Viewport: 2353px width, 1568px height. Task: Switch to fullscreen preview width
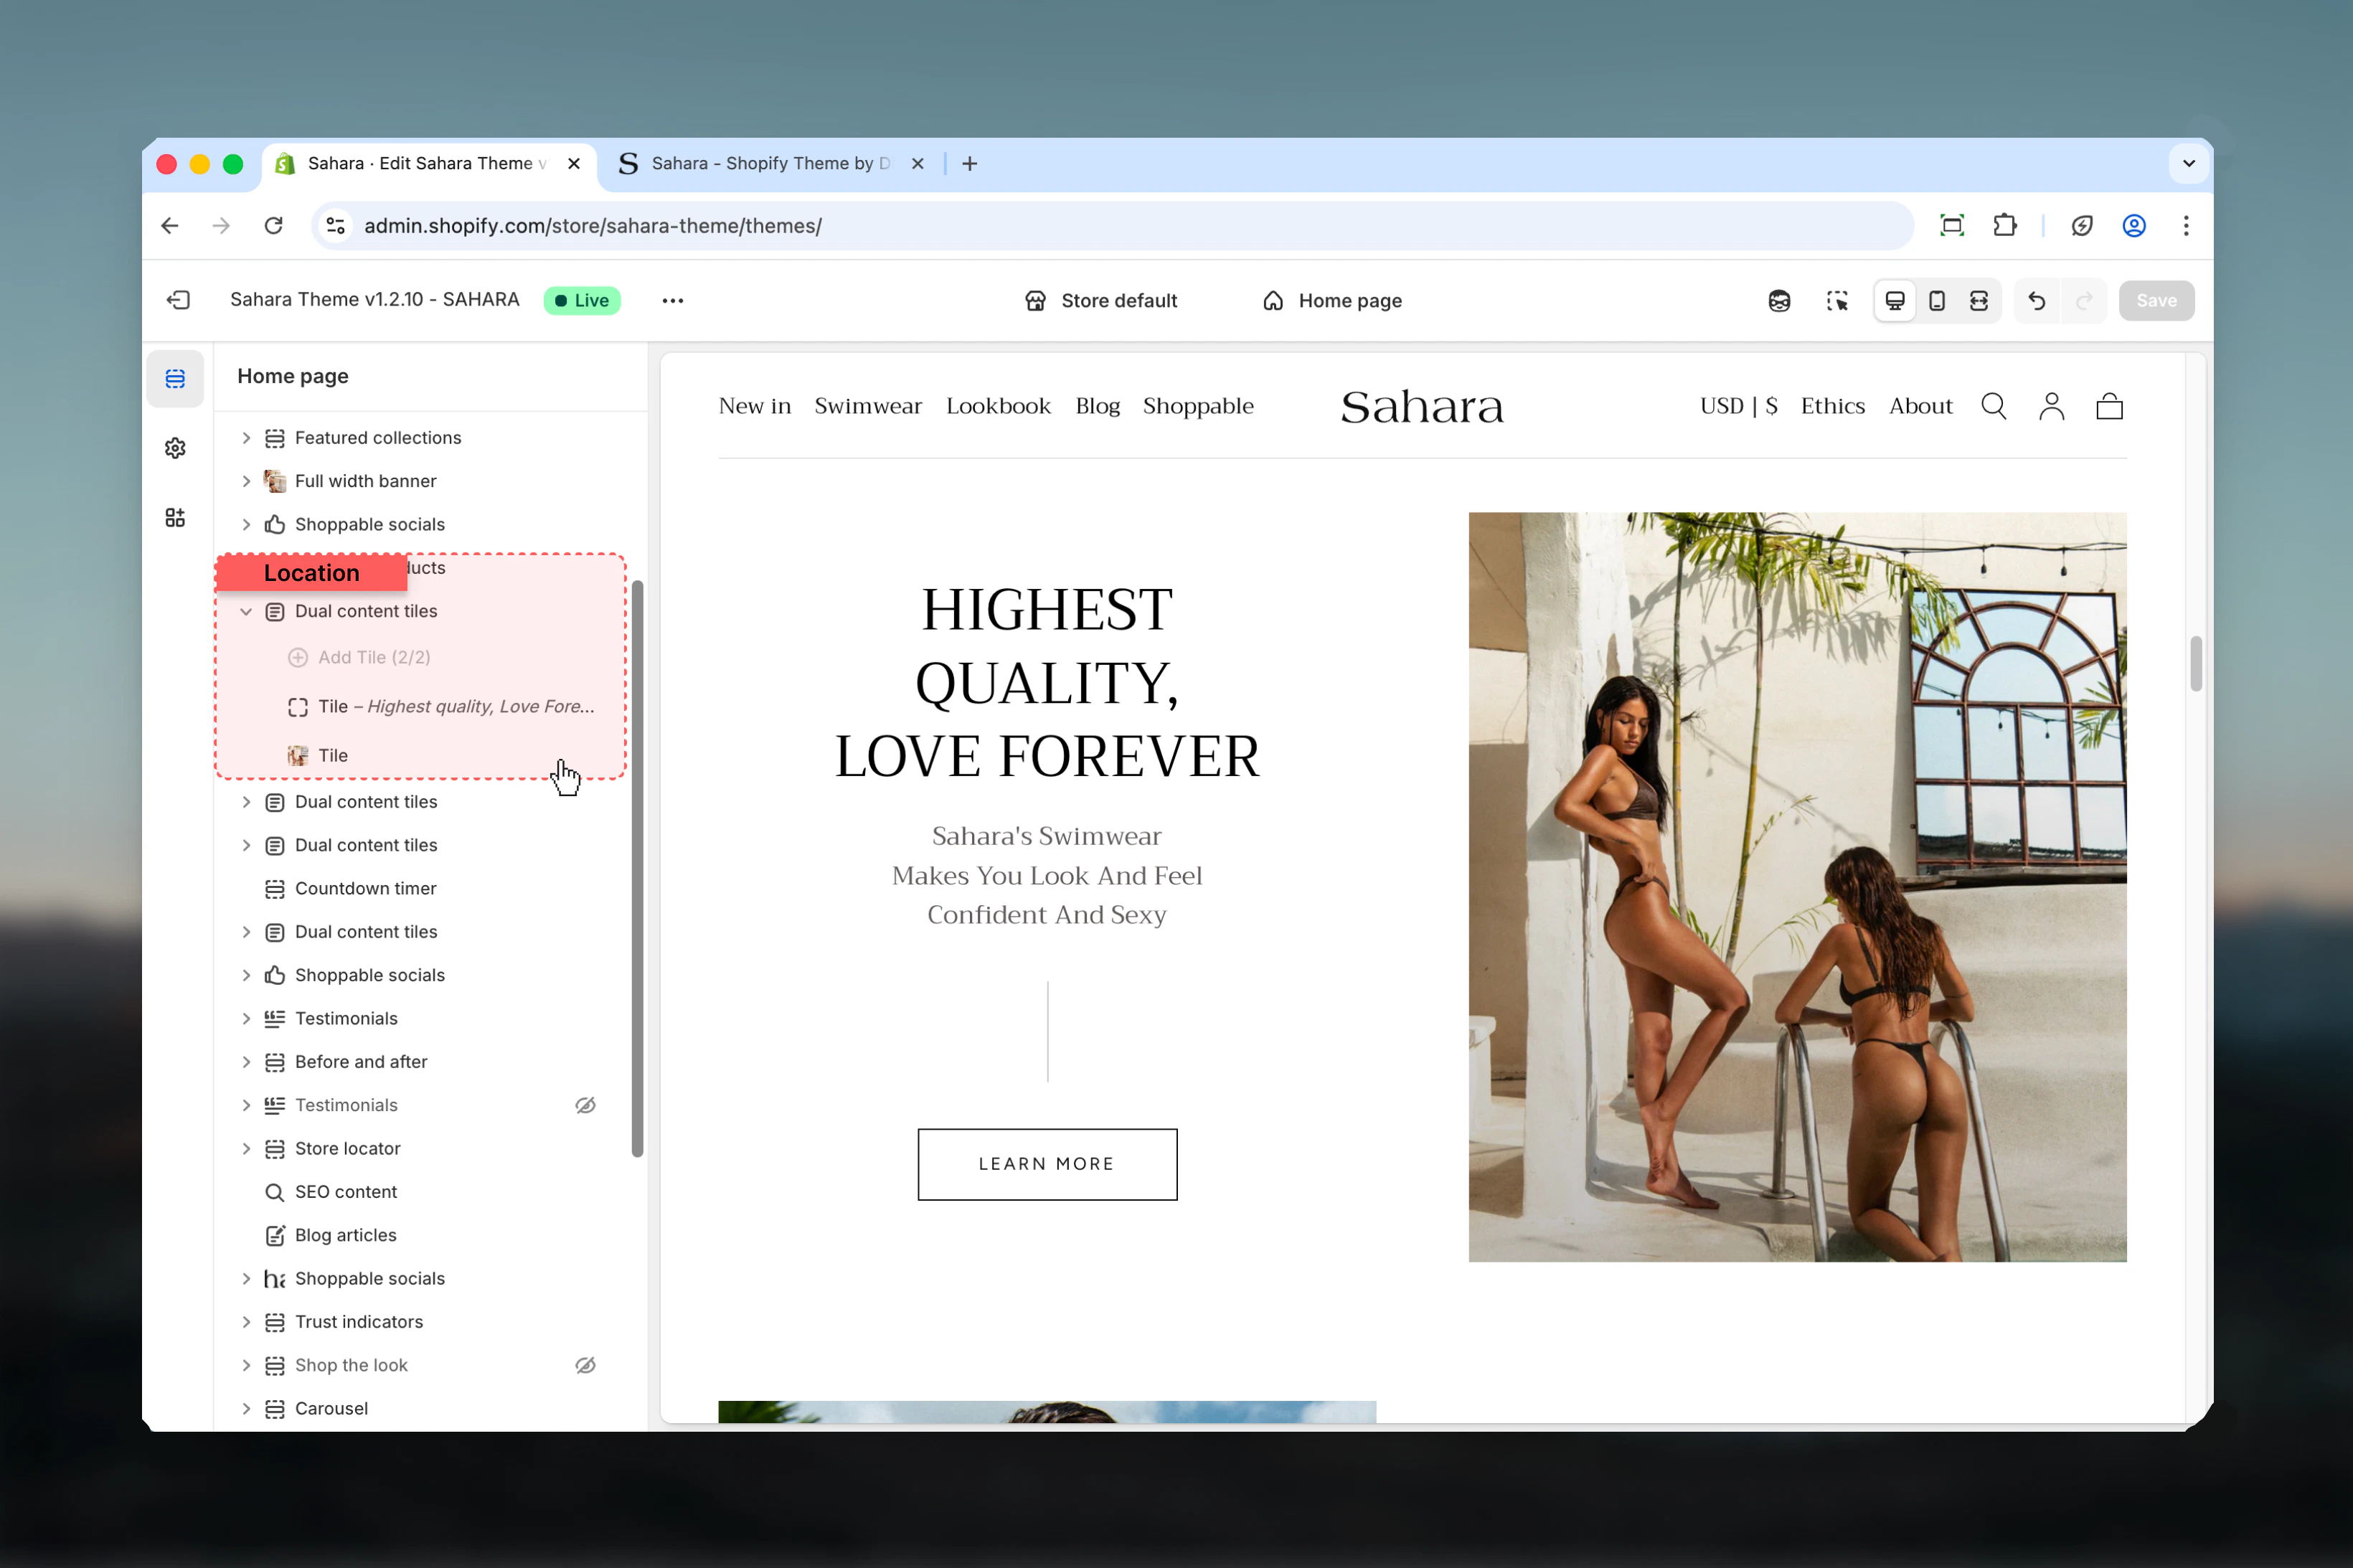tap(1979, 301)
